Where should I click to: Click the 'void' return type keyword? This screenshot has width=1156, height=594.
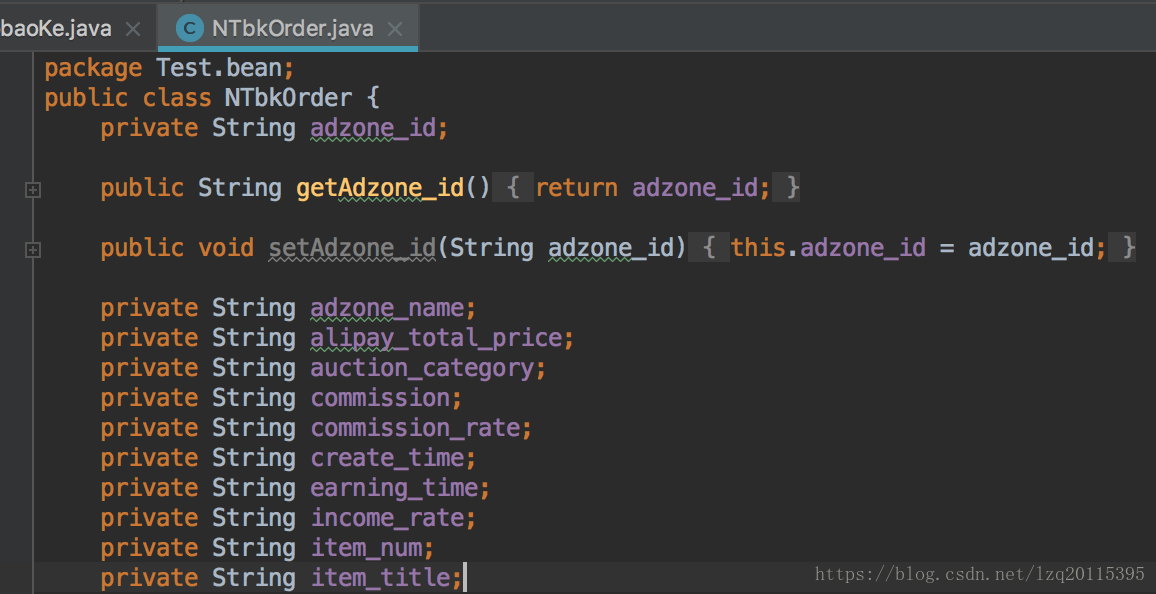pos(226,248)
